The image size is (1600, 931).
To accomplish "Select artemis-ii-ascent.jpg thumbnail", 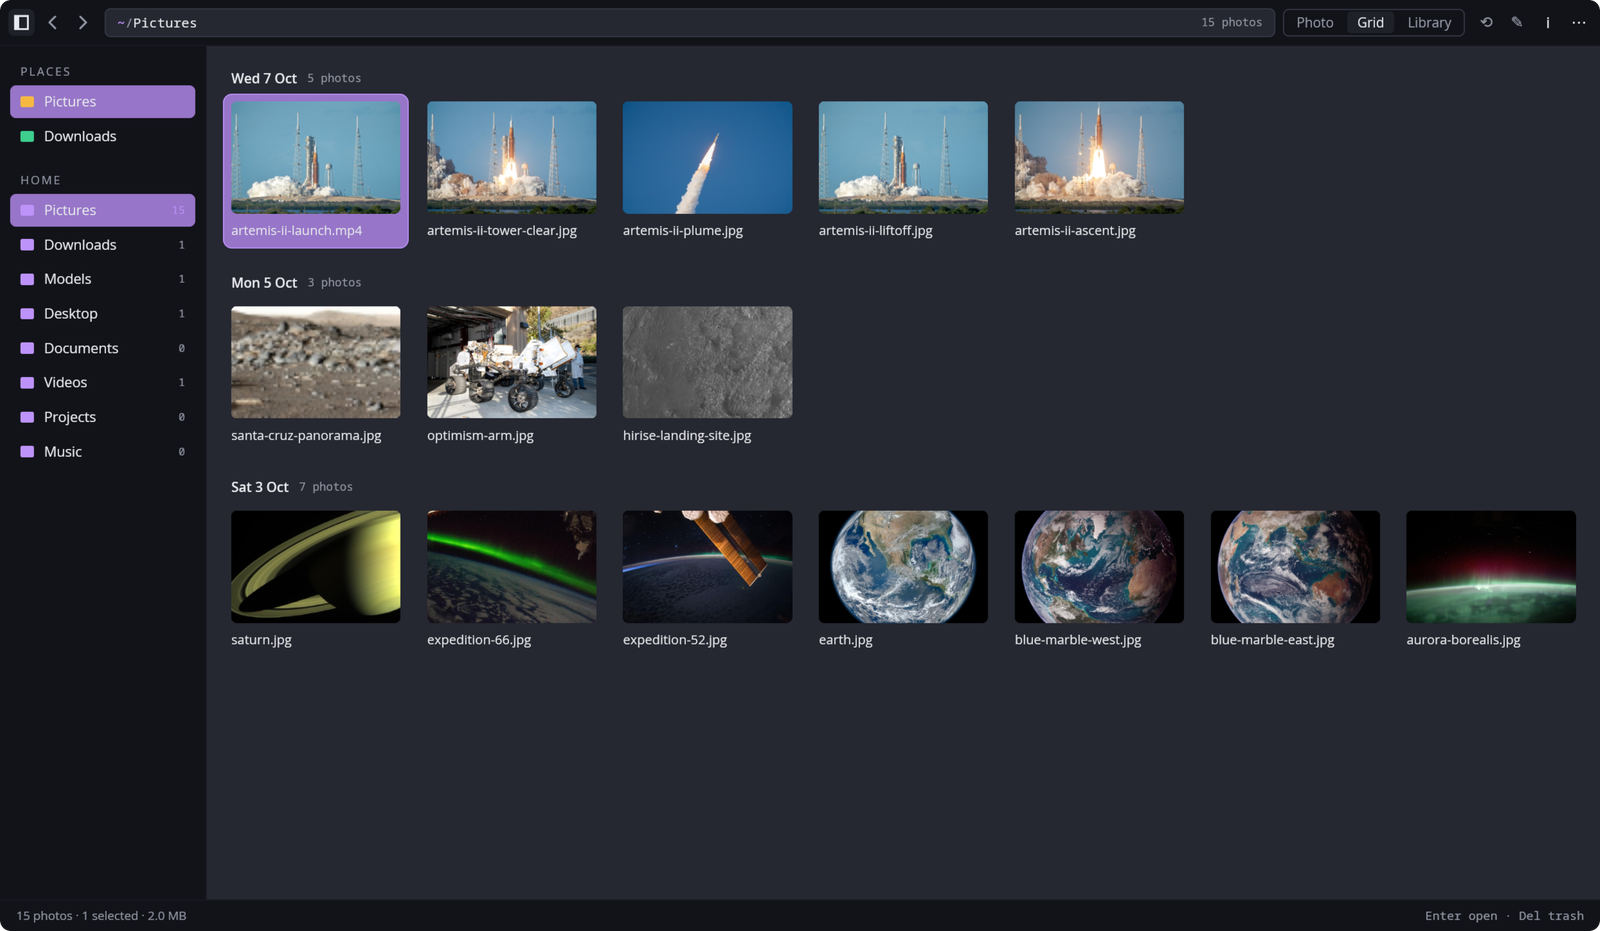I will (x=1099, y=157).
